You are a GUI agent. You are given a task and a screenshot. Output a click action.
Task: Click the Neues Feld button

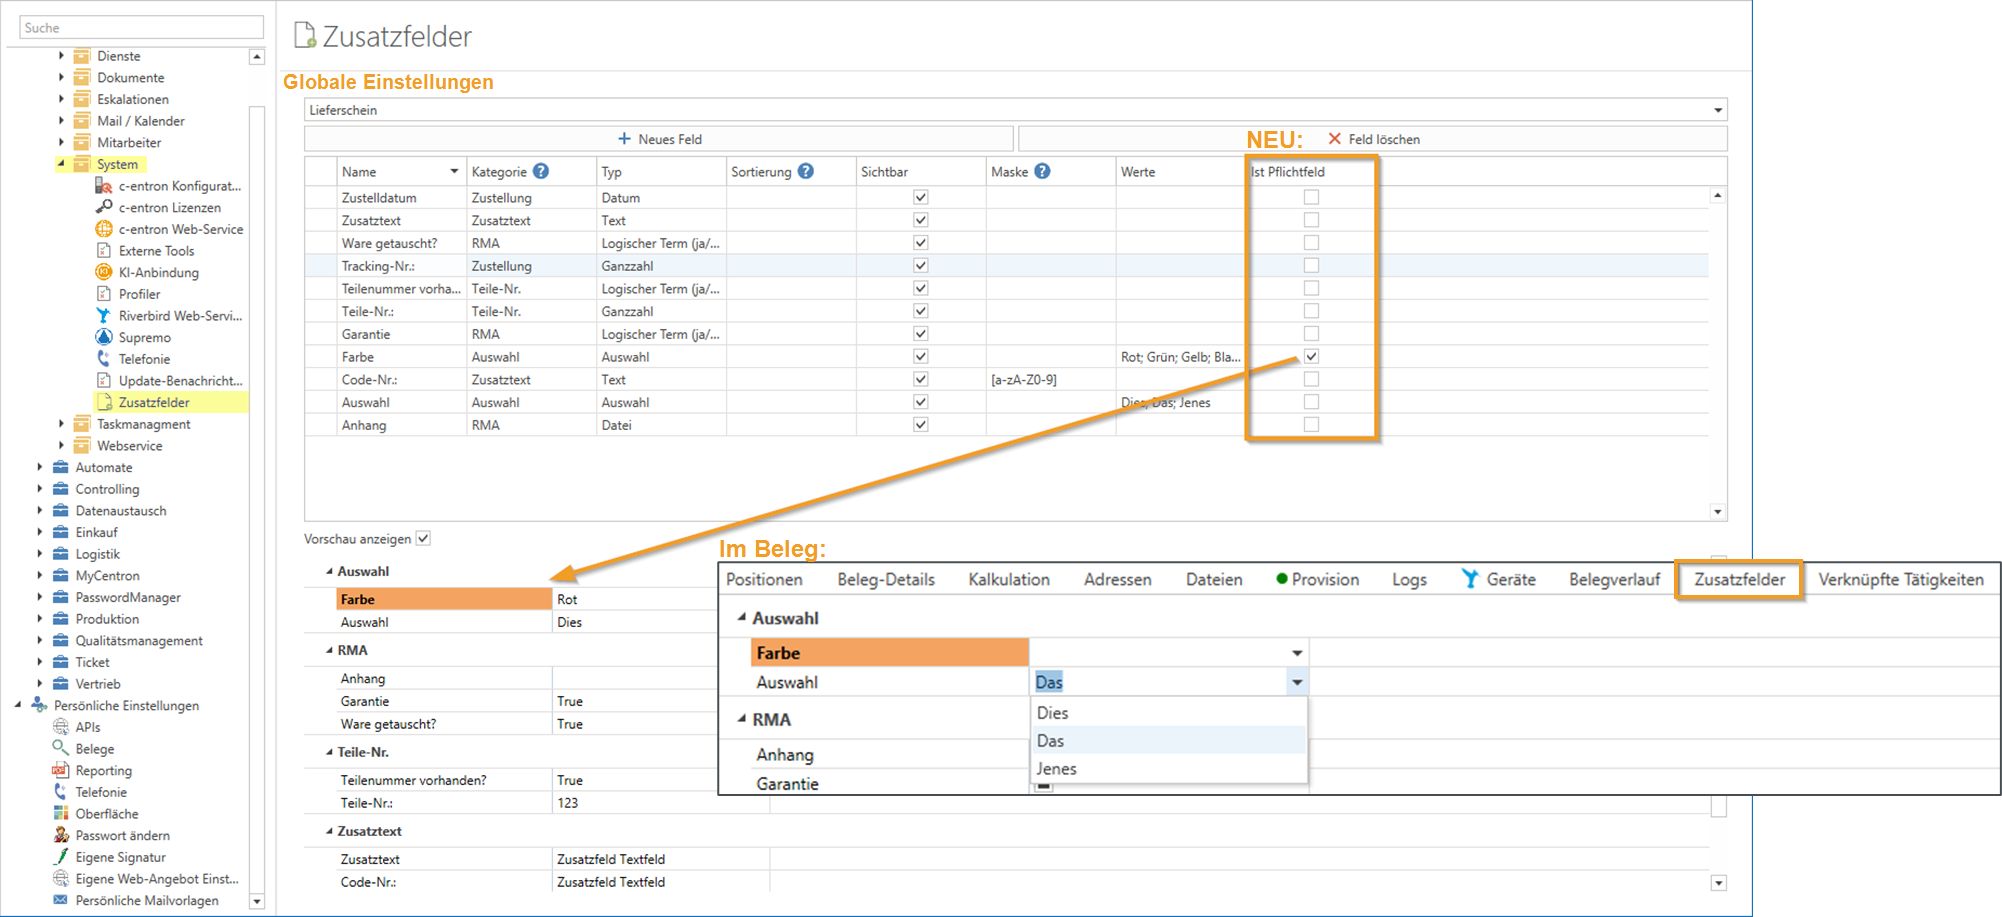[x=660, y=139]
